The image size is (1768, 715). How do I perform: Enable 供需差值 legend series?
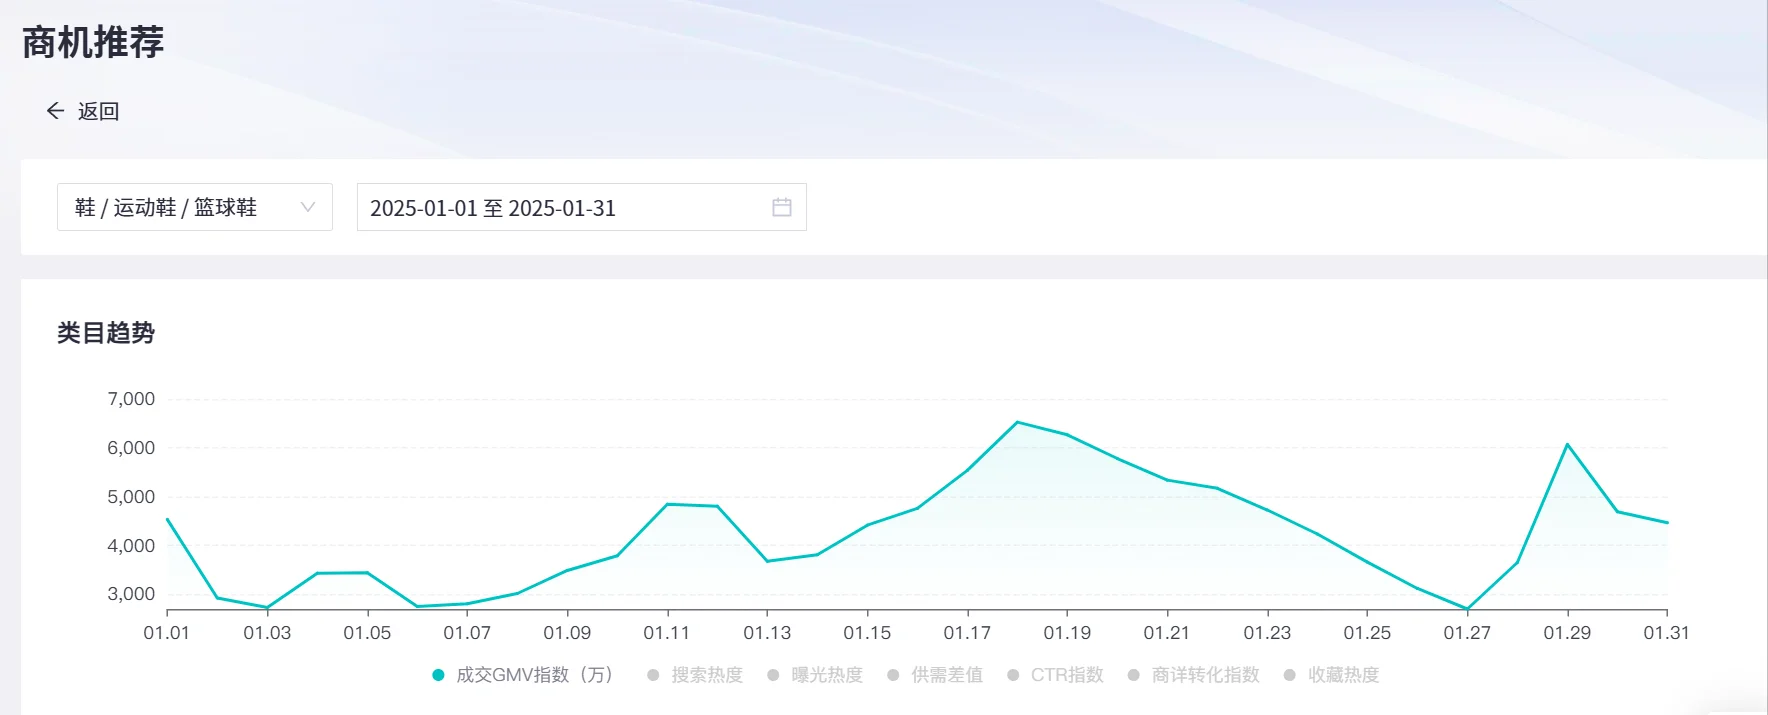click(x=935, y=675)
